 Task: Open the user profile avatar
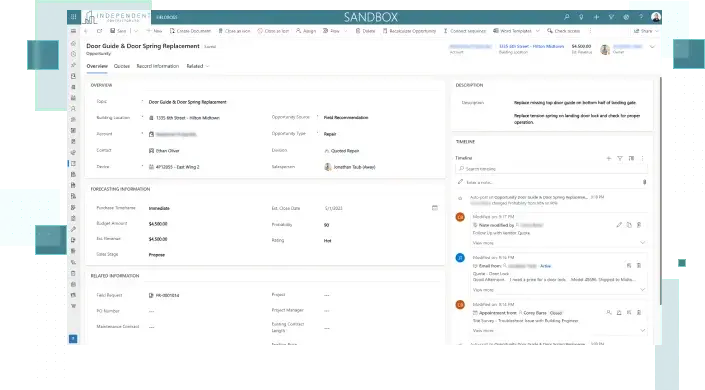656,17
